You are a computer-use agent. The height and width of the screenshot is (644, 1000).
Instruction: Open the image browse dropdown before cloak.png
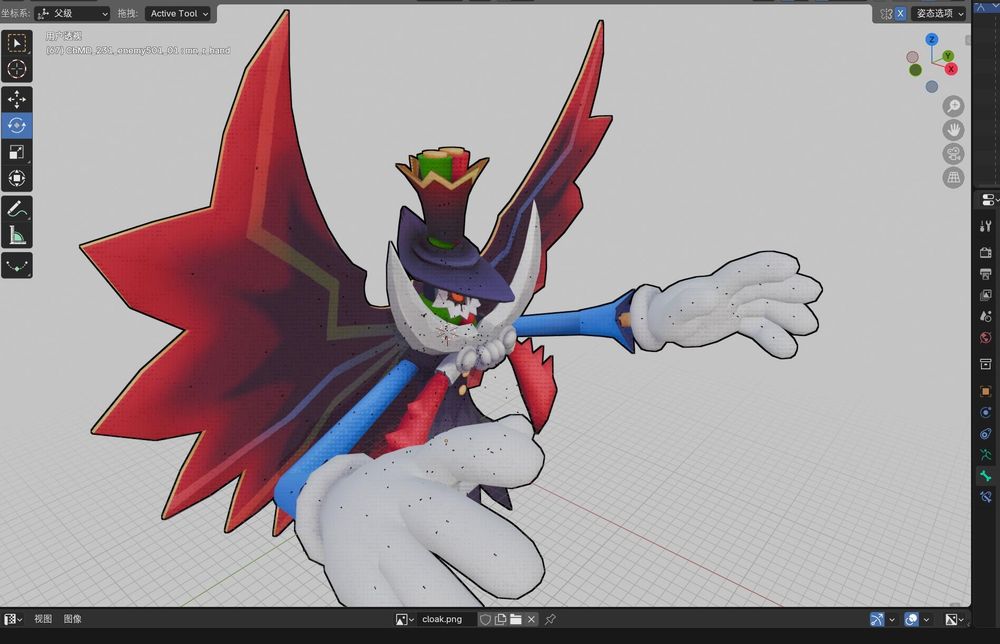coord(405,619)
